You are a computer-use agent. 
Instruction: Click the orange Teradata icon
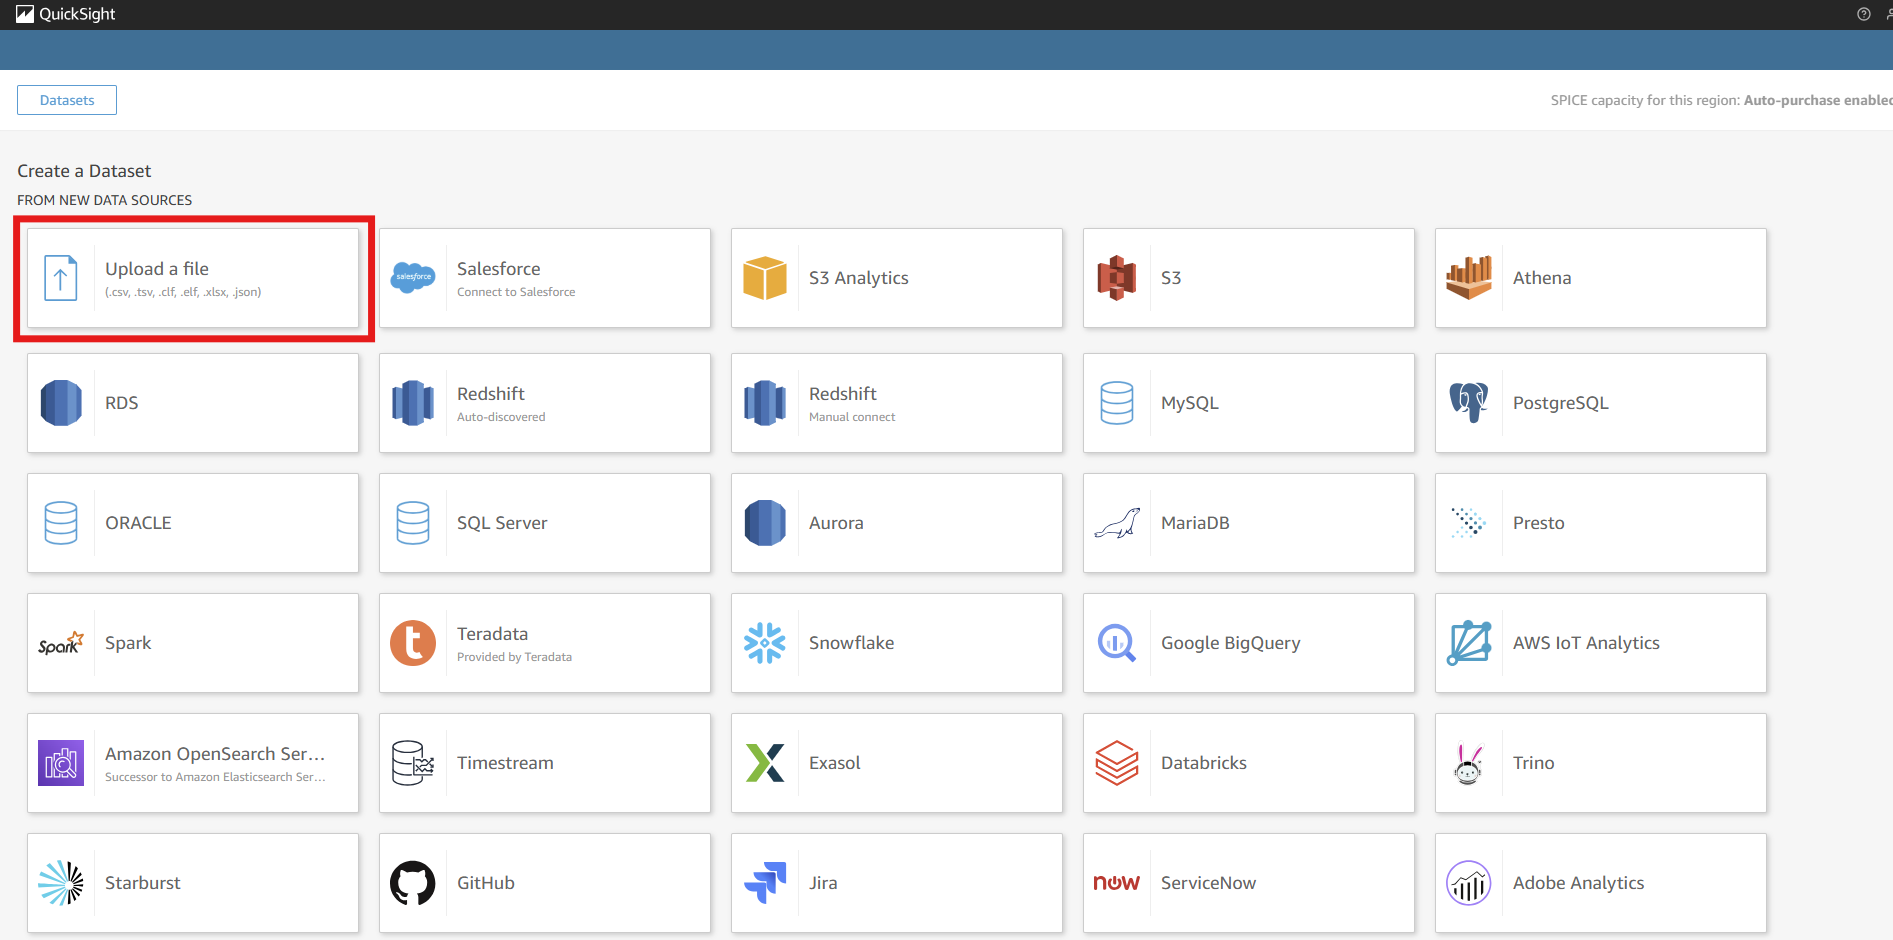pyautogui.click(x=413, y=643)
